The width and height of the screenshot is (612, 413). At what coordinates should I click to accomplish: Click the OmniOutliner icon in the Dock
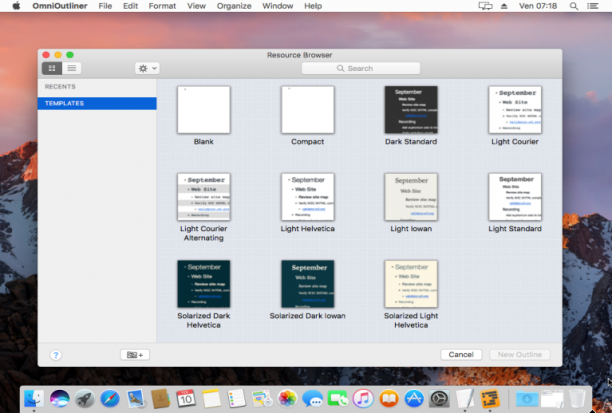(x=490, y=399)
